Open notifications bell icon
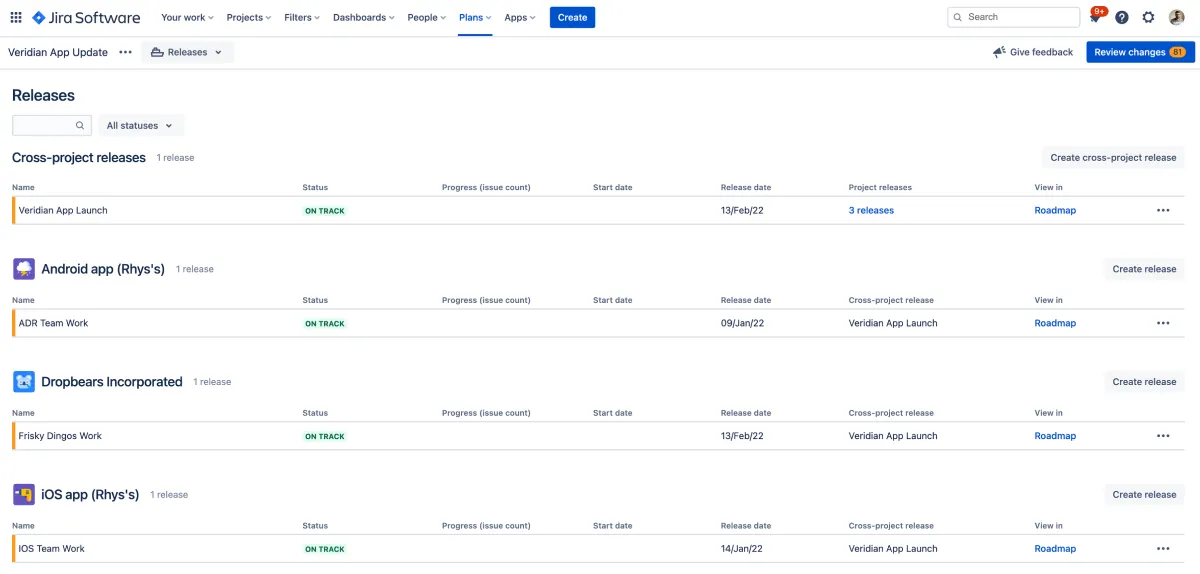The height and width of the screenshot is (574, 1200). tap(1097, 17)
